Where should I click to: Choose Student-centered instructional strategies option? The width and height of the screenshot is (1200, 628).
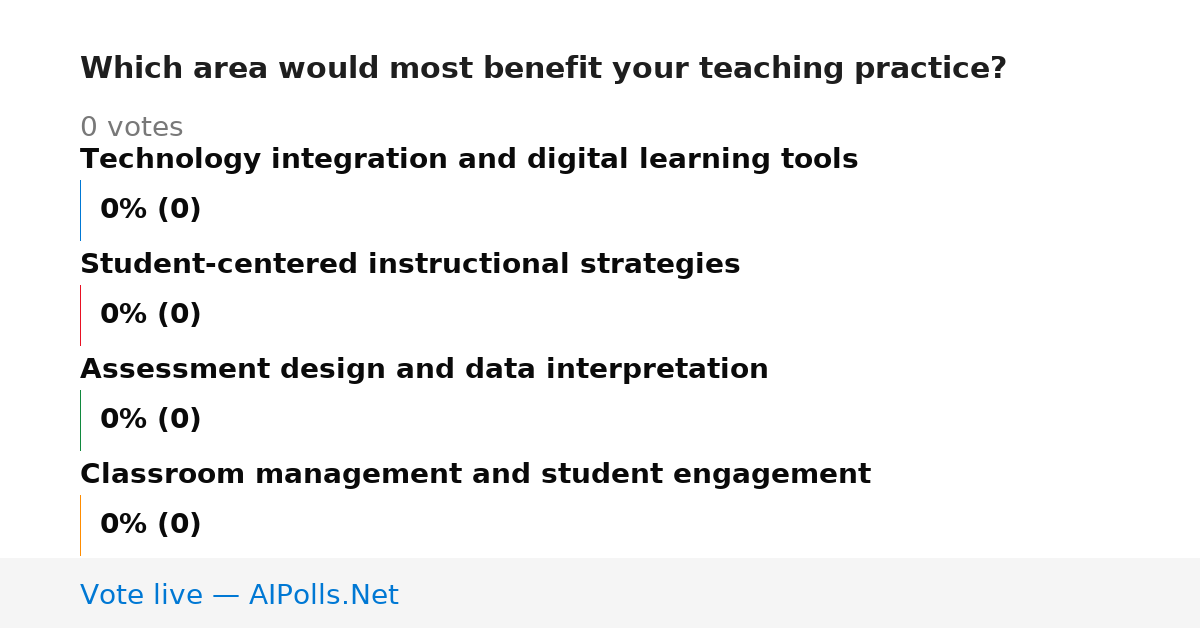[x=410, y=265]
